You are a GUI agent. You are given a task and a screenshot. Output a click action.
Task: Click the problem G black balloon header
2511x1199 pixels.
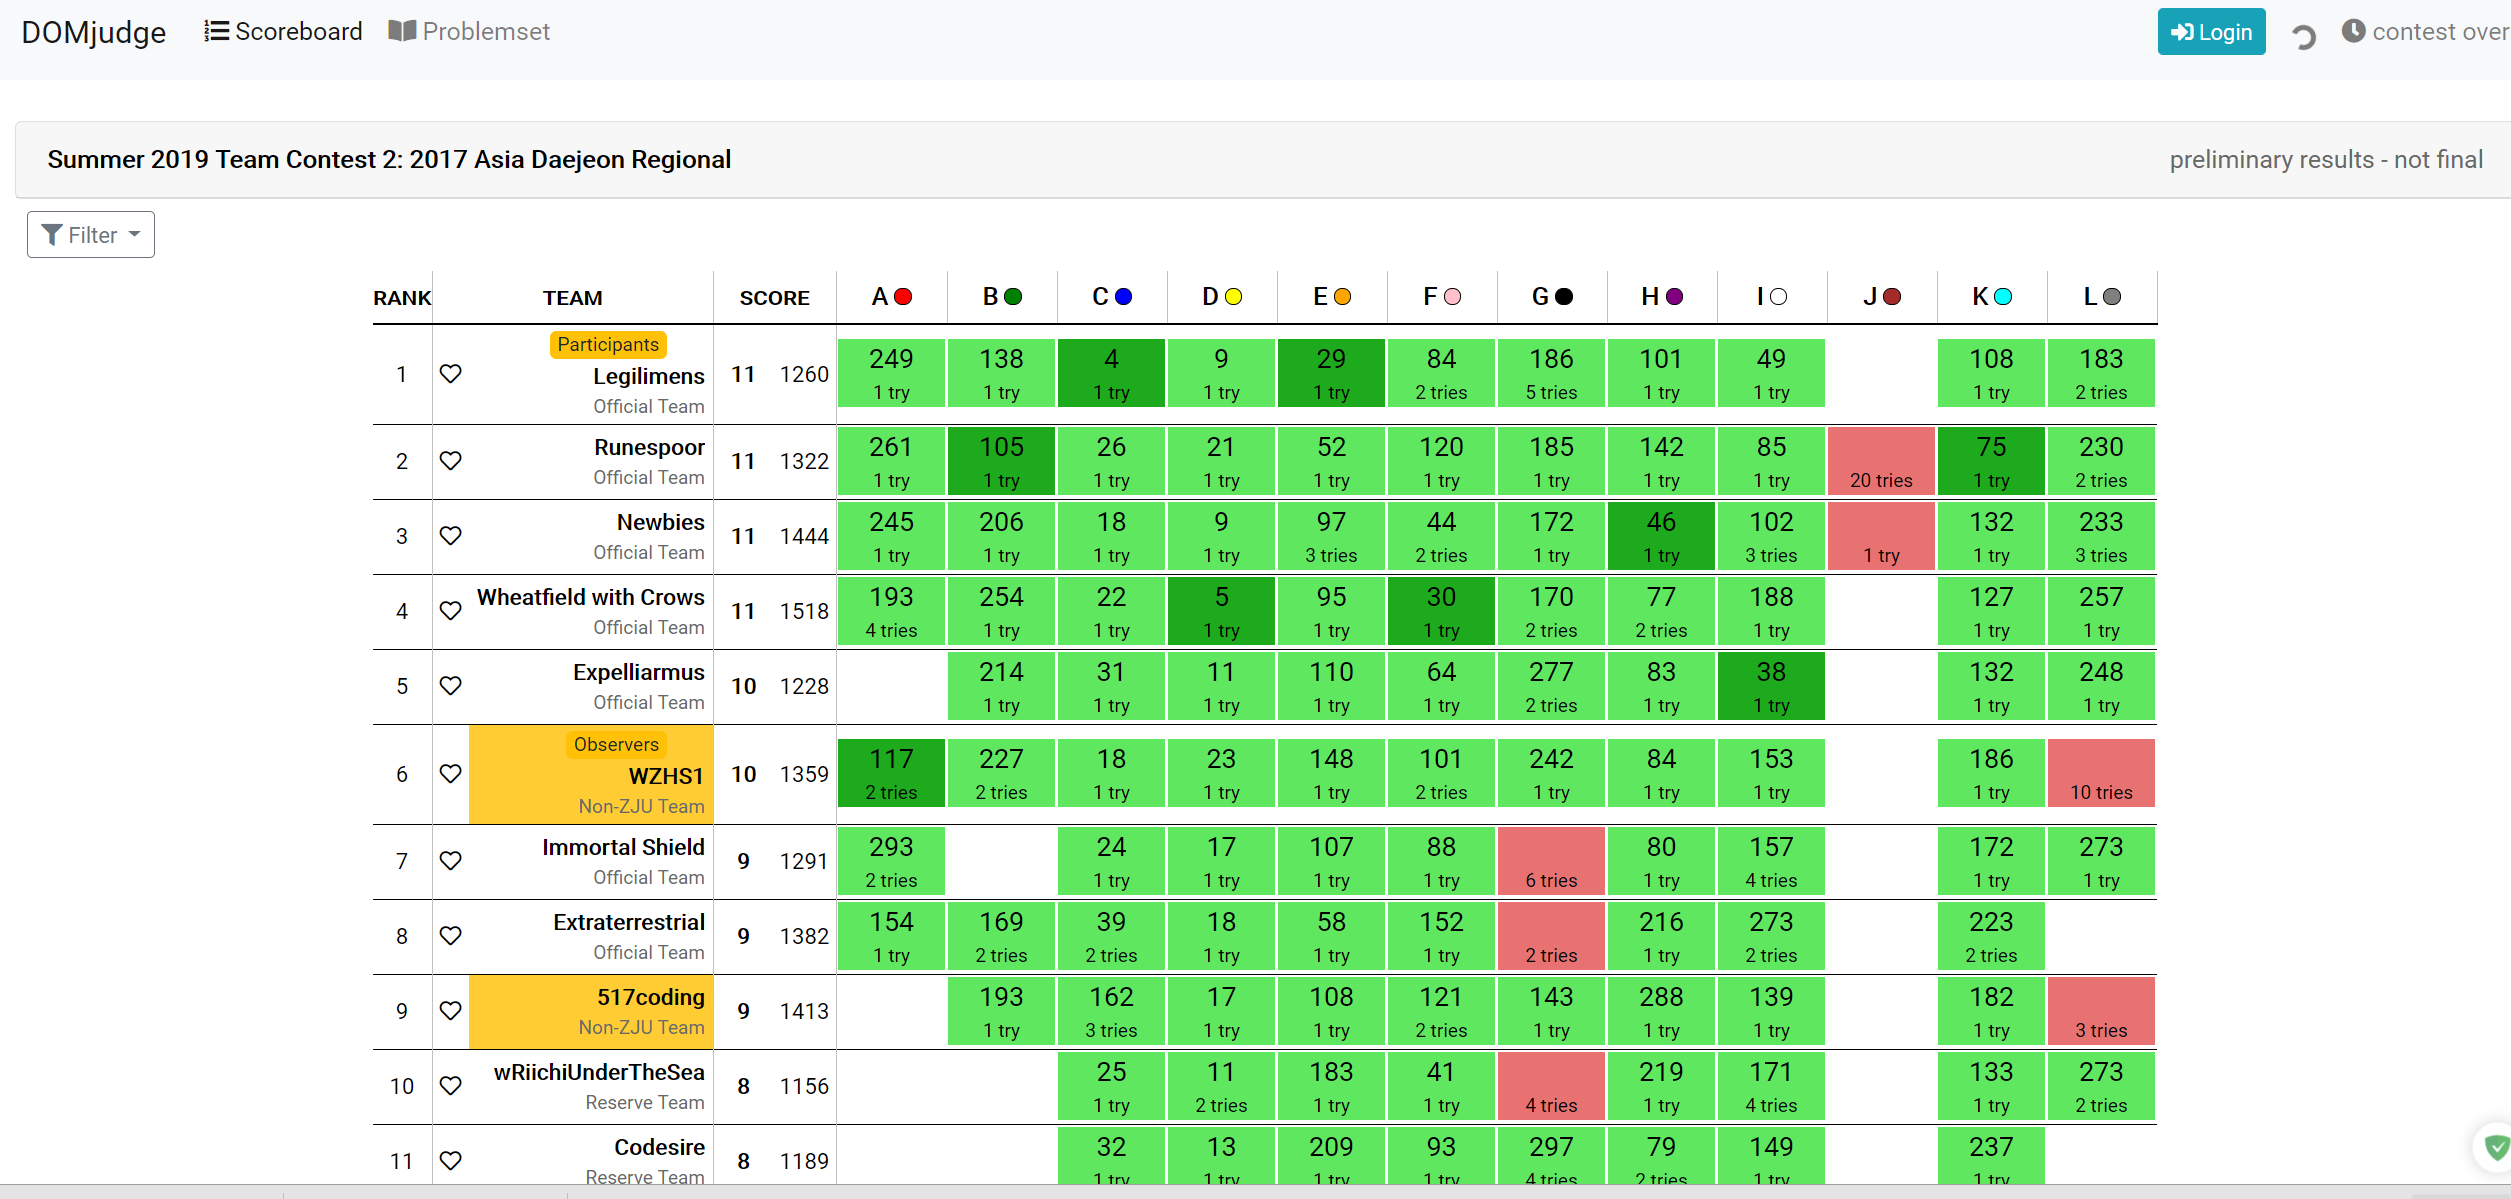click(1551, 297)
